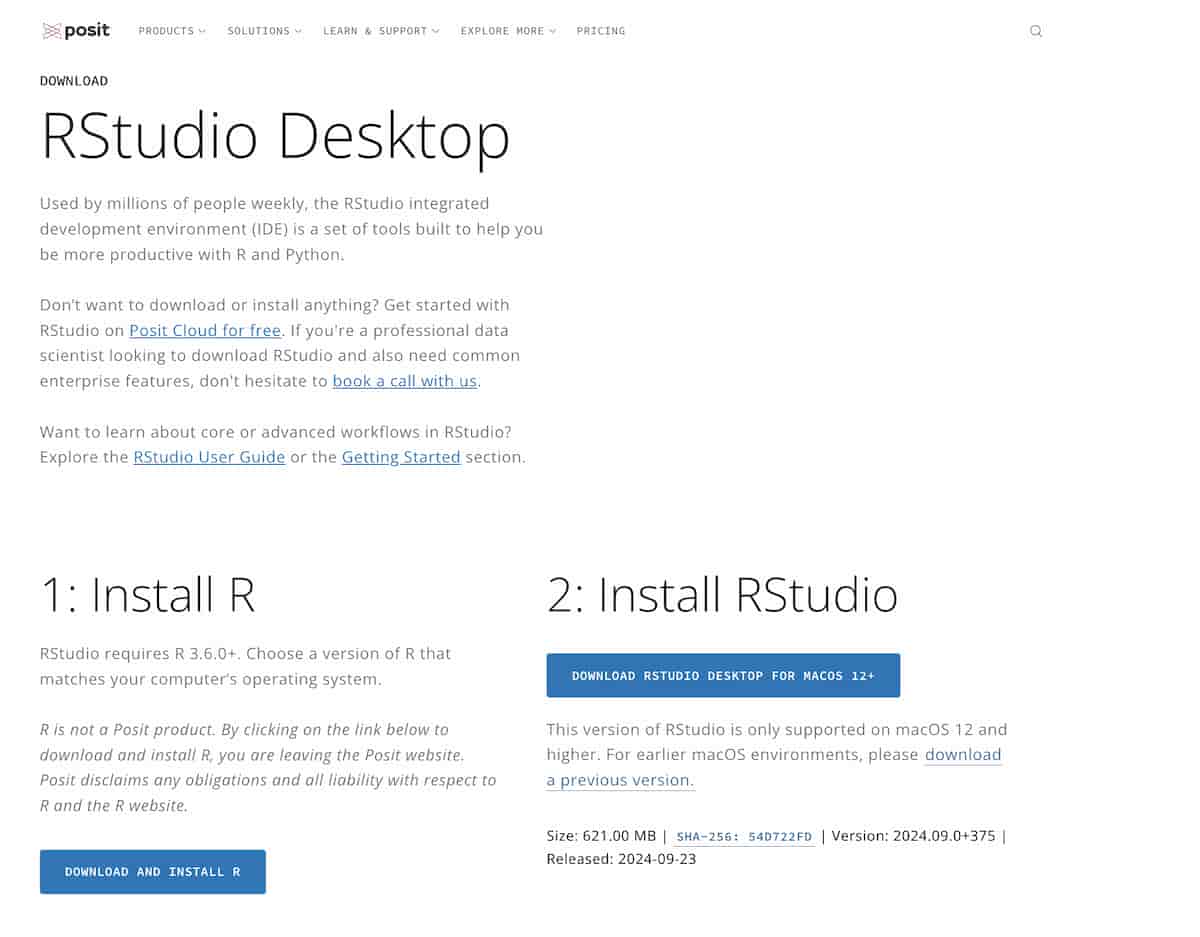The image size is (1200, 937).
Task: Open the search icon
Action: pyautogui.click(x=1036, y=31)
